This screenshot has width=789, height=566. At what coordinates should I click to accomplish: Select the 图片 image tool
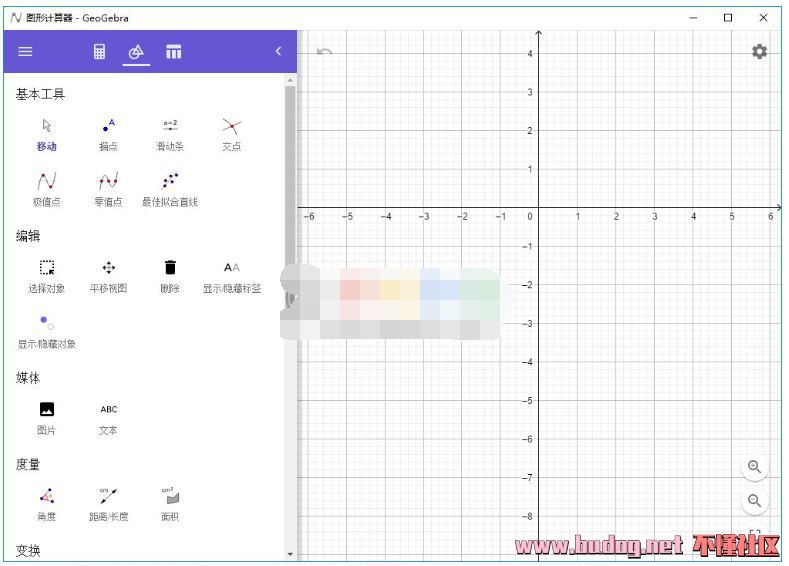[46, 418]
